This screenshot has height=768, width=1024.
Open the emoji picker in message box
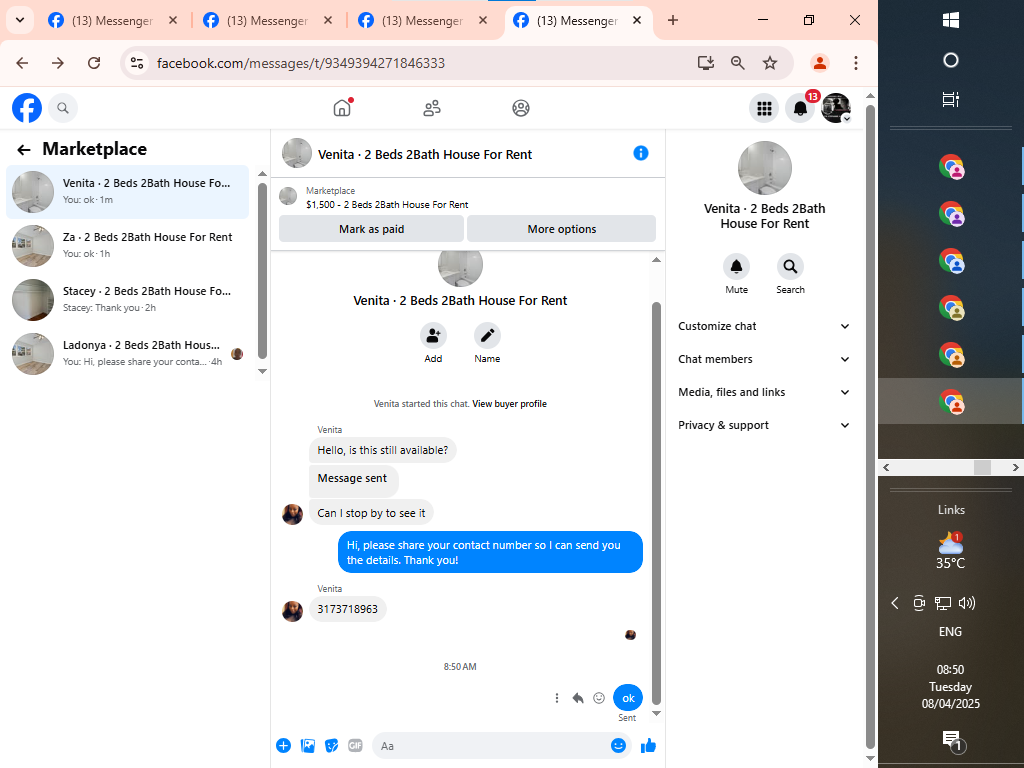(x=618, y=745)
